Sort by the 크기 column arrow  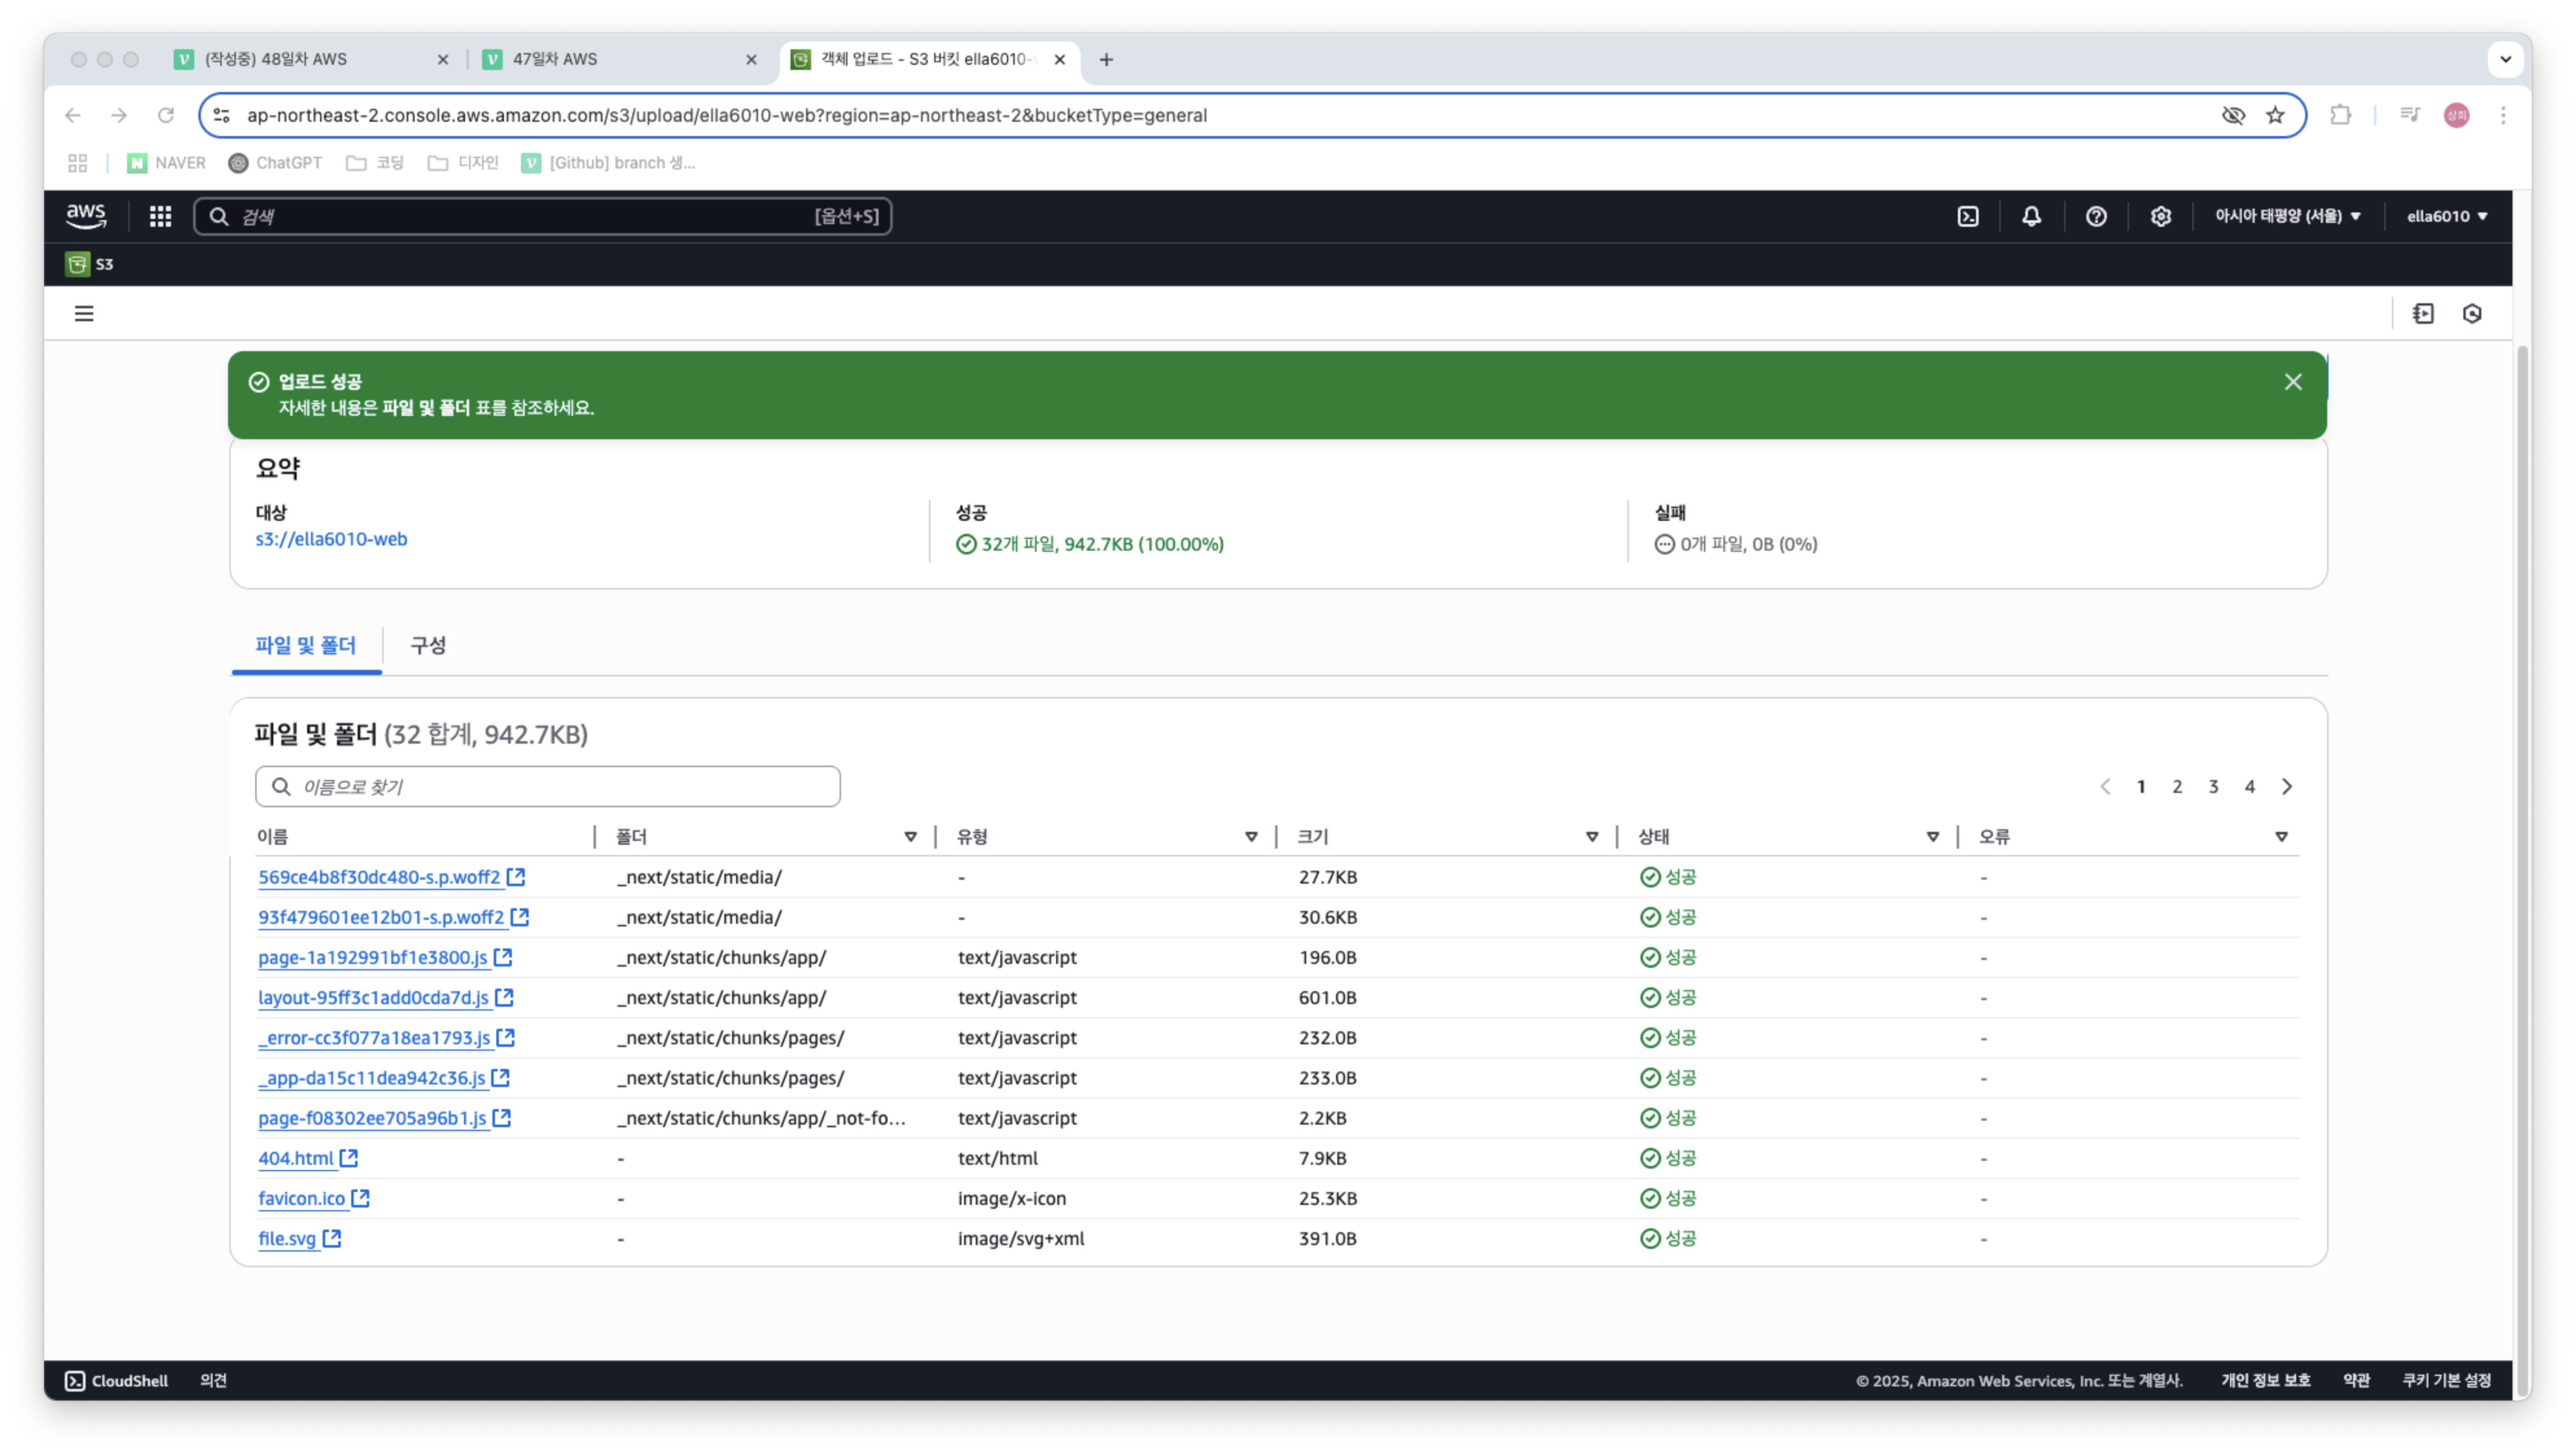pyautogui.click(x=1592, y=837)
